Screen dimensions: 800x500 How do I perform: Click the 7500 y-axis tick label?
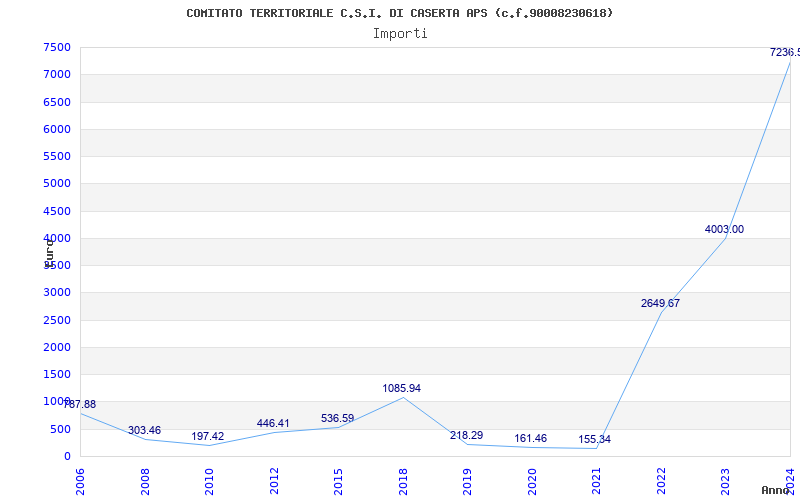(56, 48)
